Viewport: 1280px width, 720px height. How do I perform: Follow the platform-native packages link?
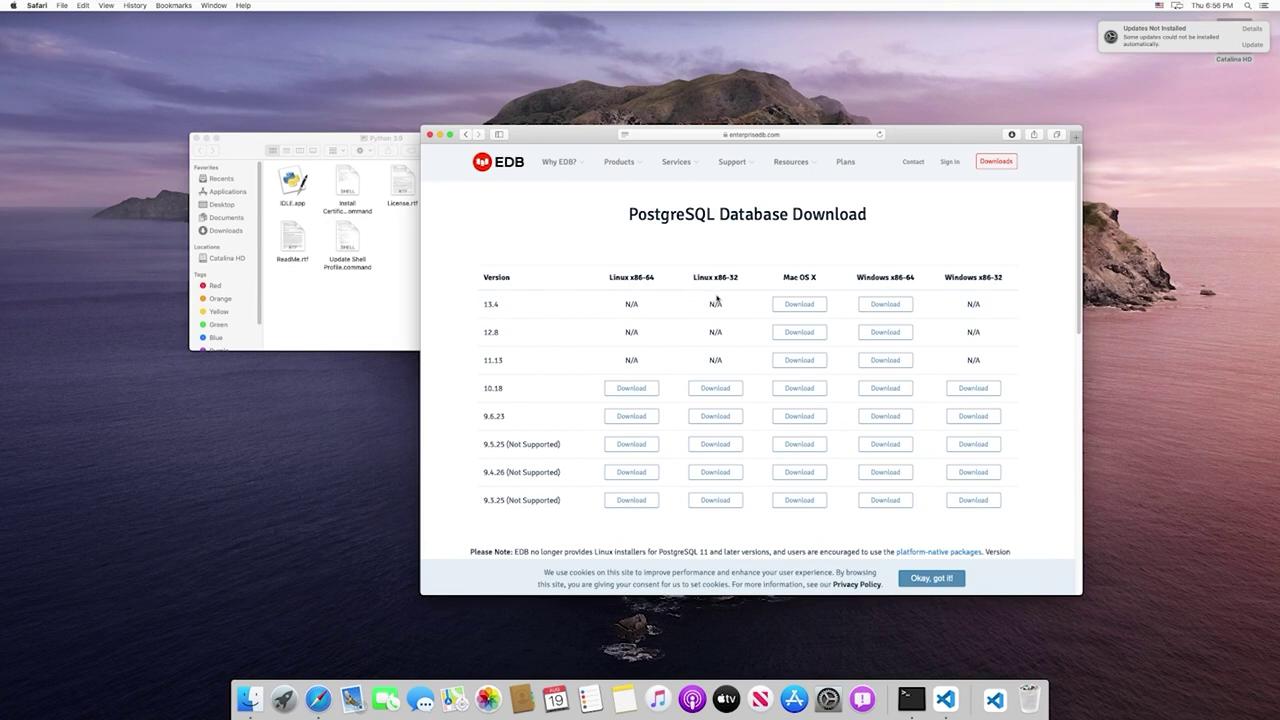click(939, 552)
